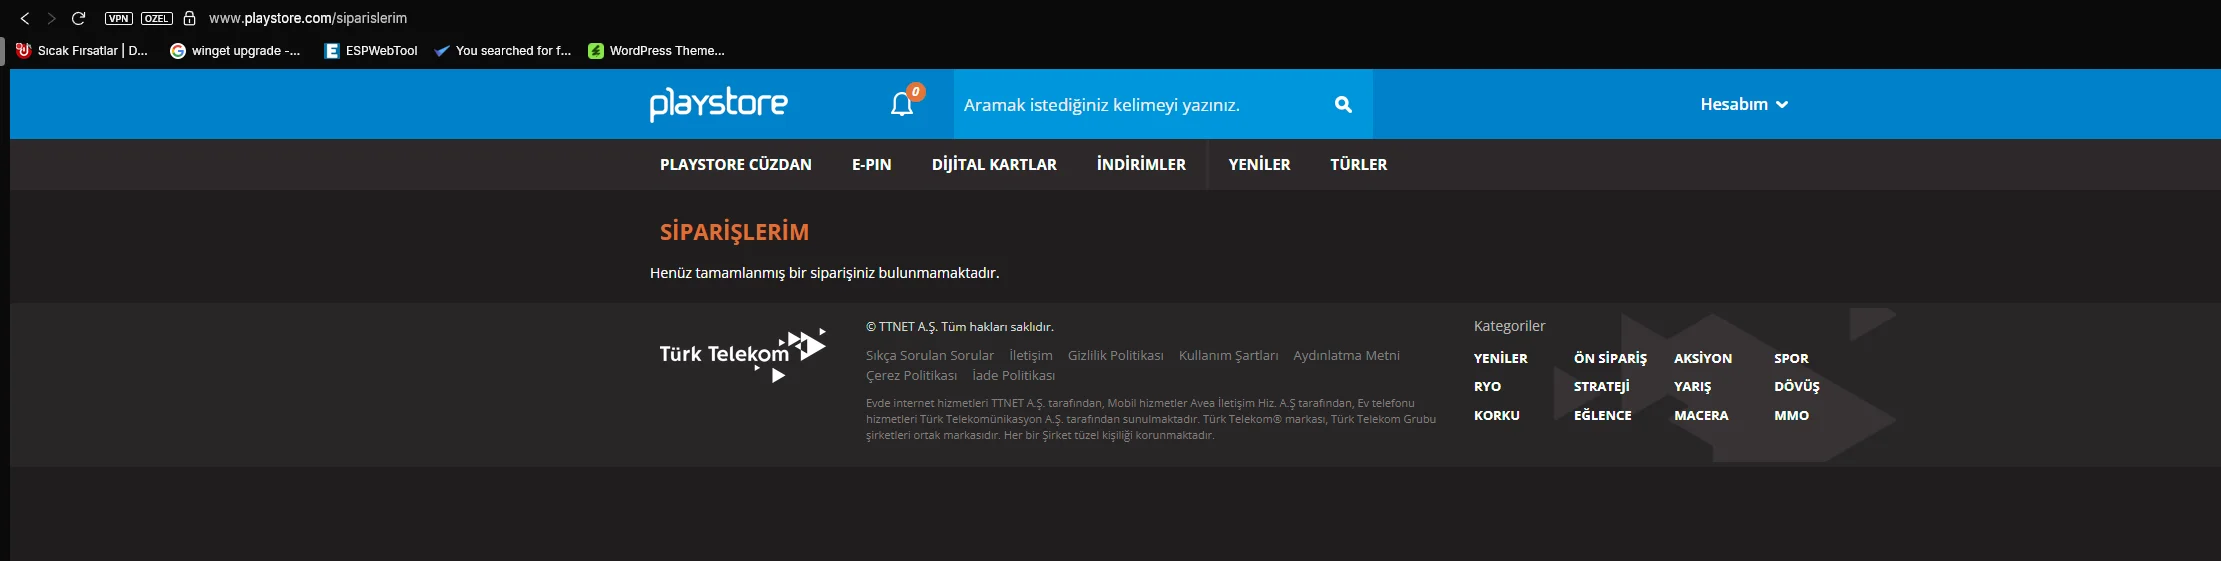Click the ÖZEL private mode badge

coord(157,18)
